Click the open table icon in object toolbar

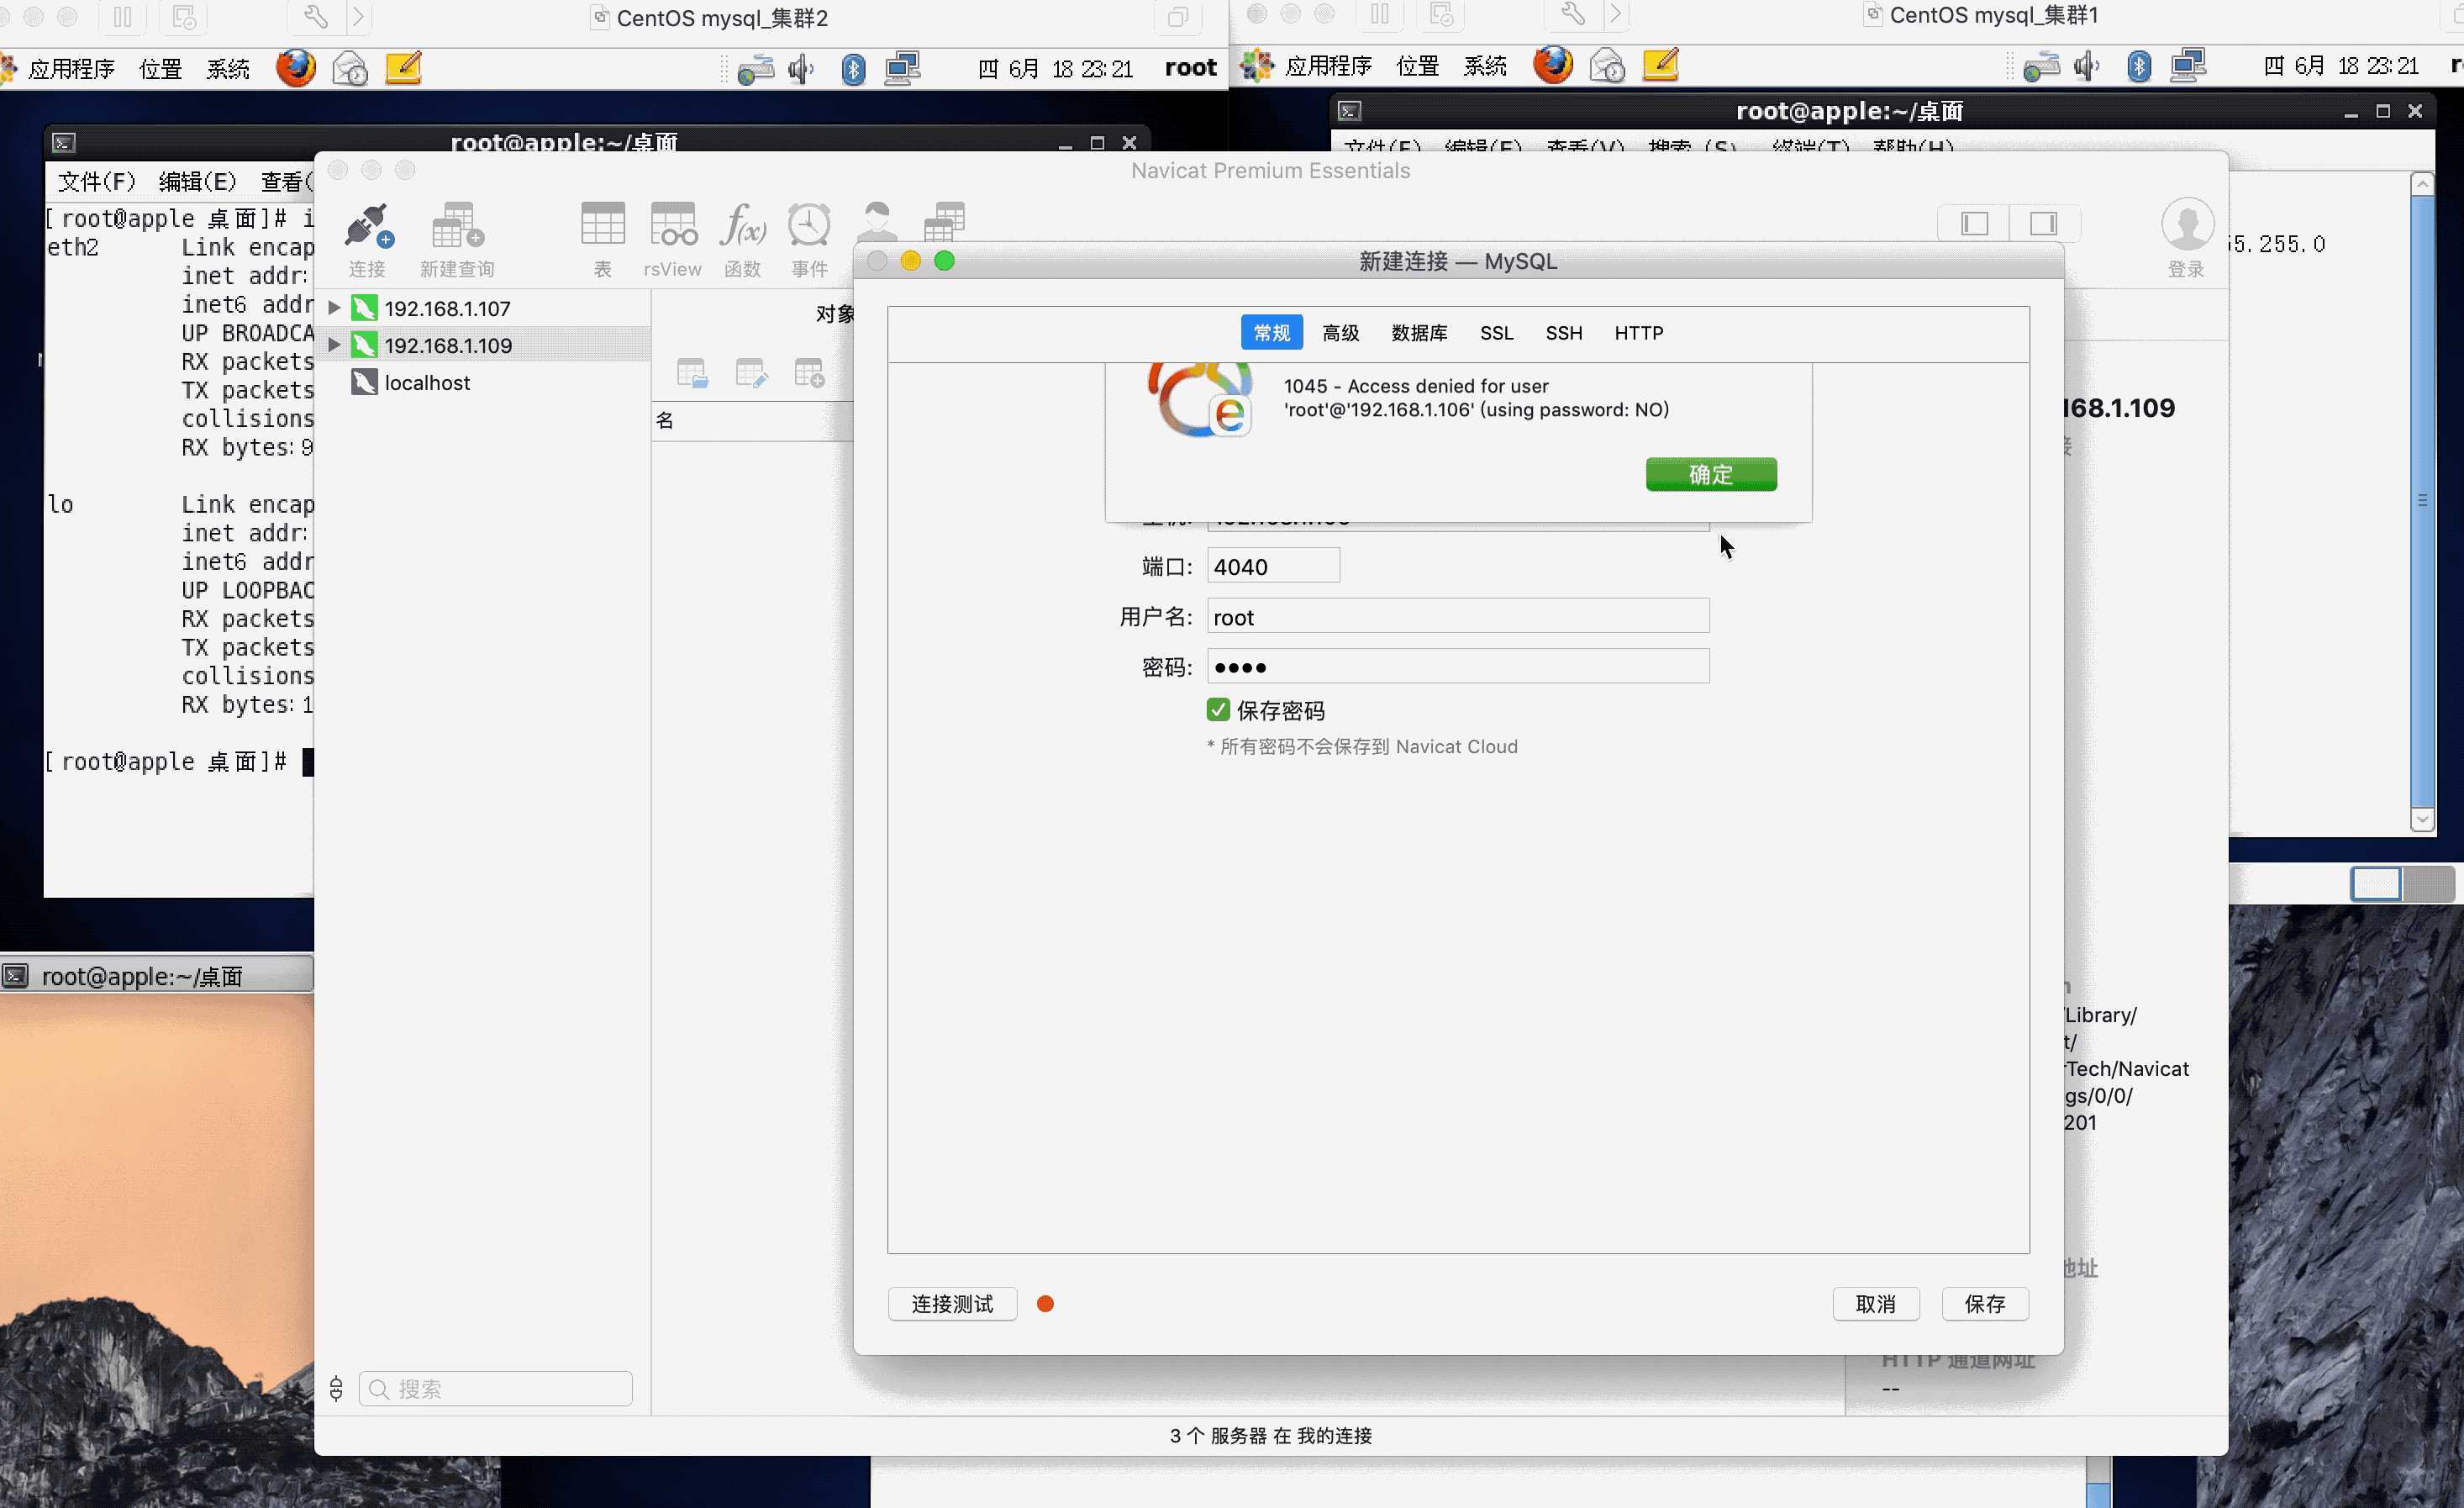pos(692,373)
